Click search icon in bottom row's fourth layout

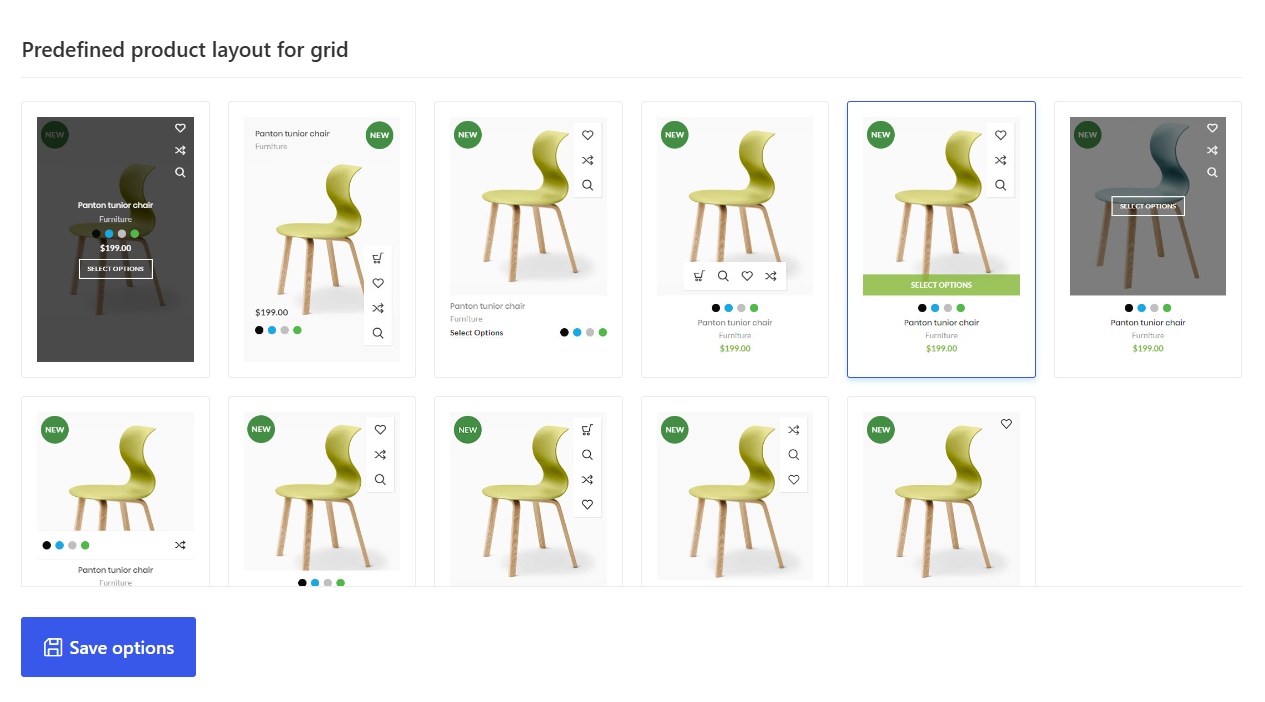click(793, 455)
